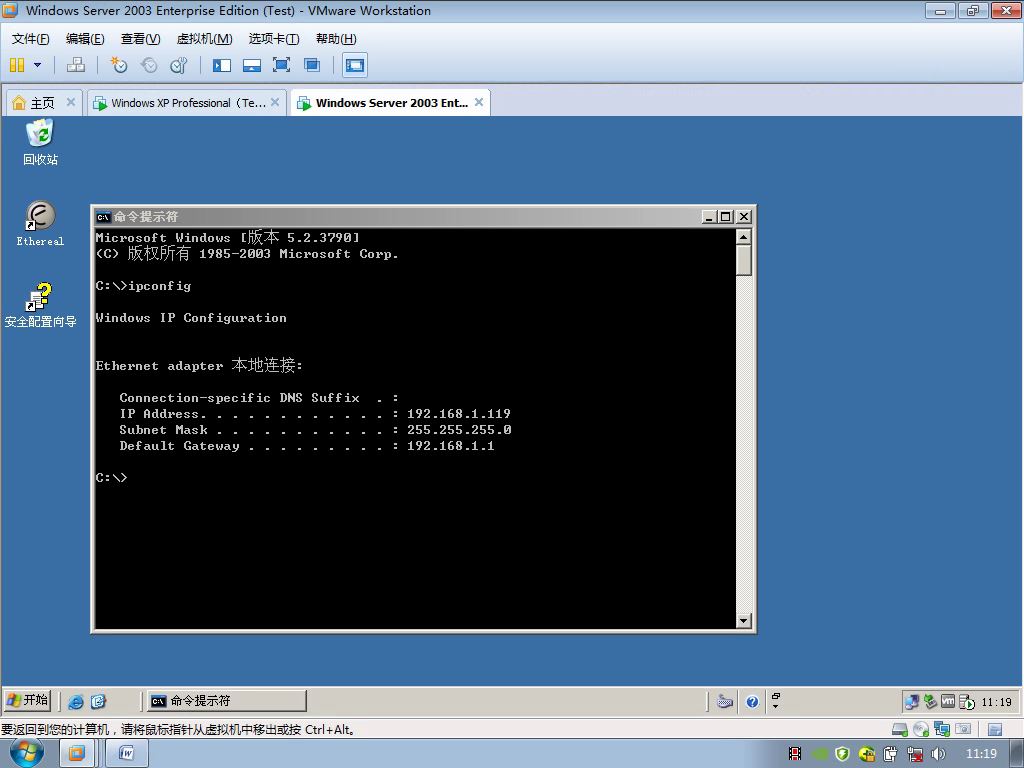This screenshot has height=768, width=1024.
Task: Click the host tray network disconnected icon
Action: click(x=915, y=754)
